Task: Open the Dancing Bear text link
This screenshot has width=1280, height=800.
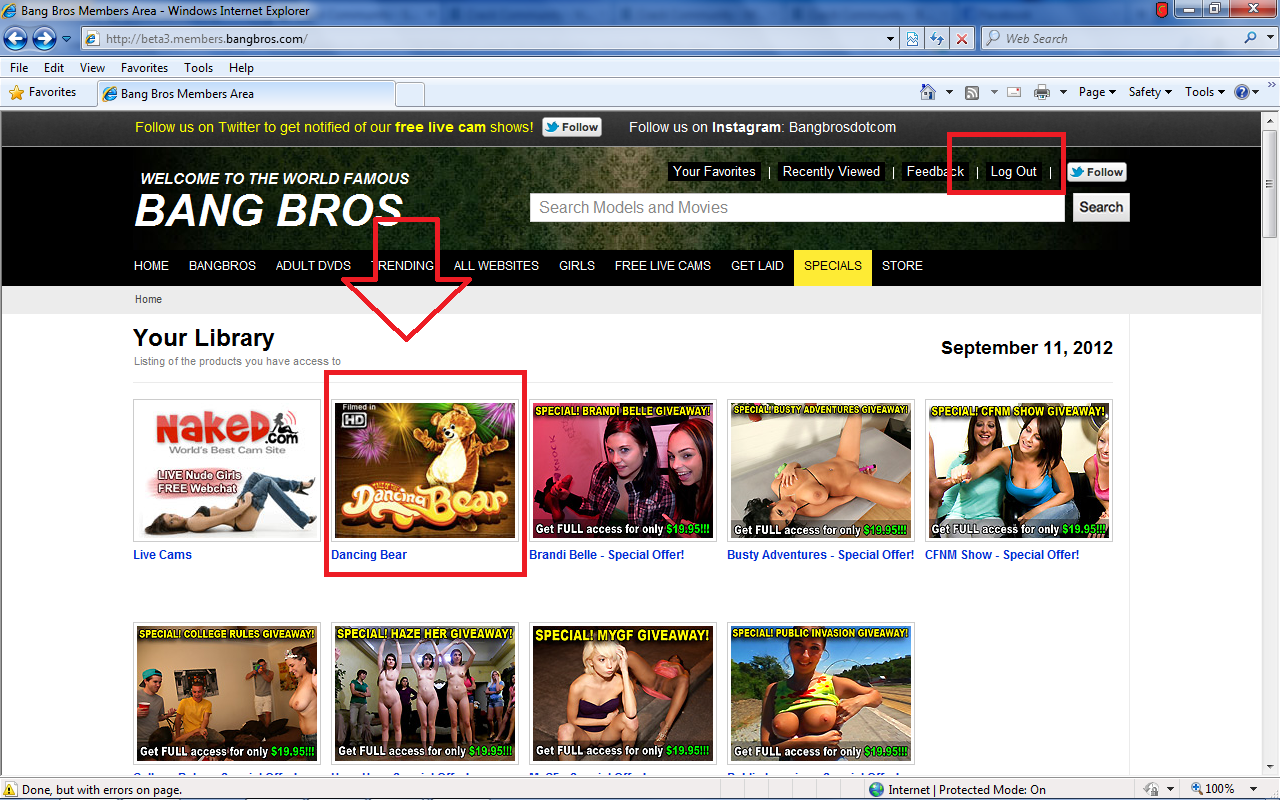Action: 369,555
